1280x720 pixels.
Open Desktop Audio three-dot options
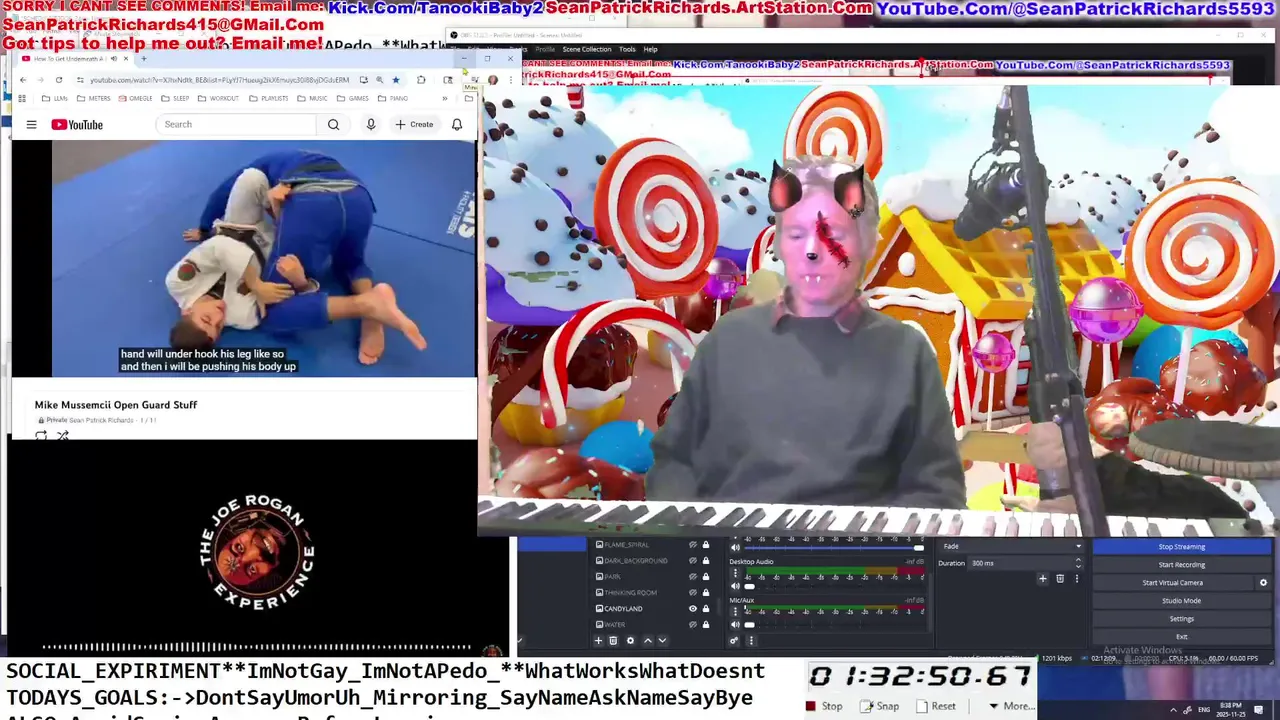735,573
